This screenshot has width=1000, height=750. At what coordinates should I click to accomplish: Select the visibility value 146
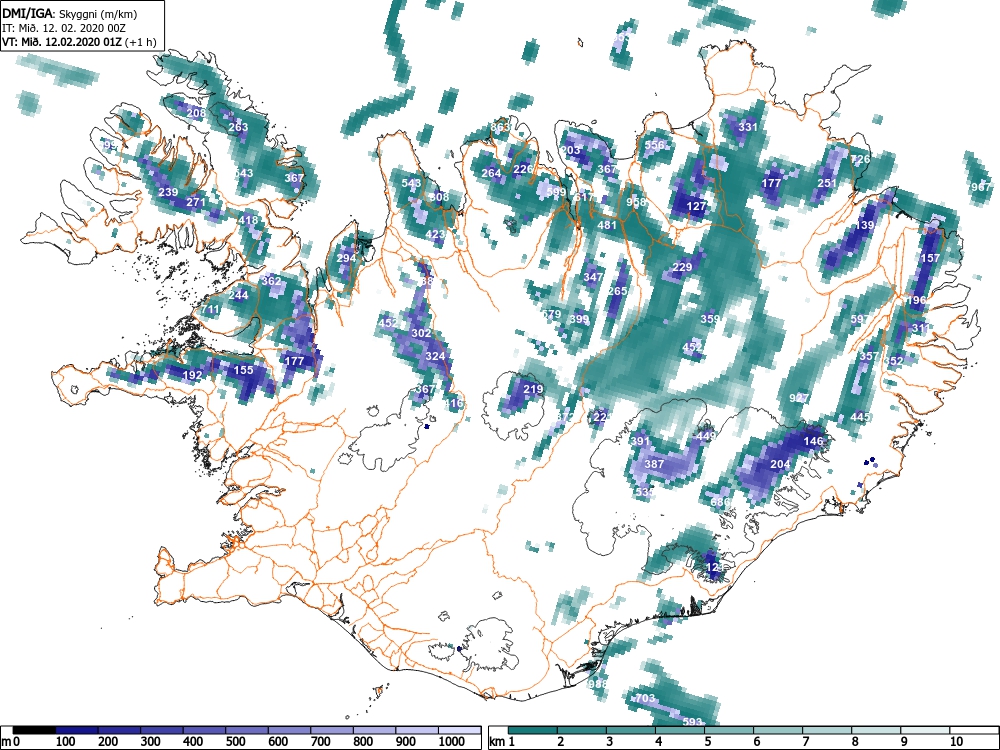click(x=813, y=441)
